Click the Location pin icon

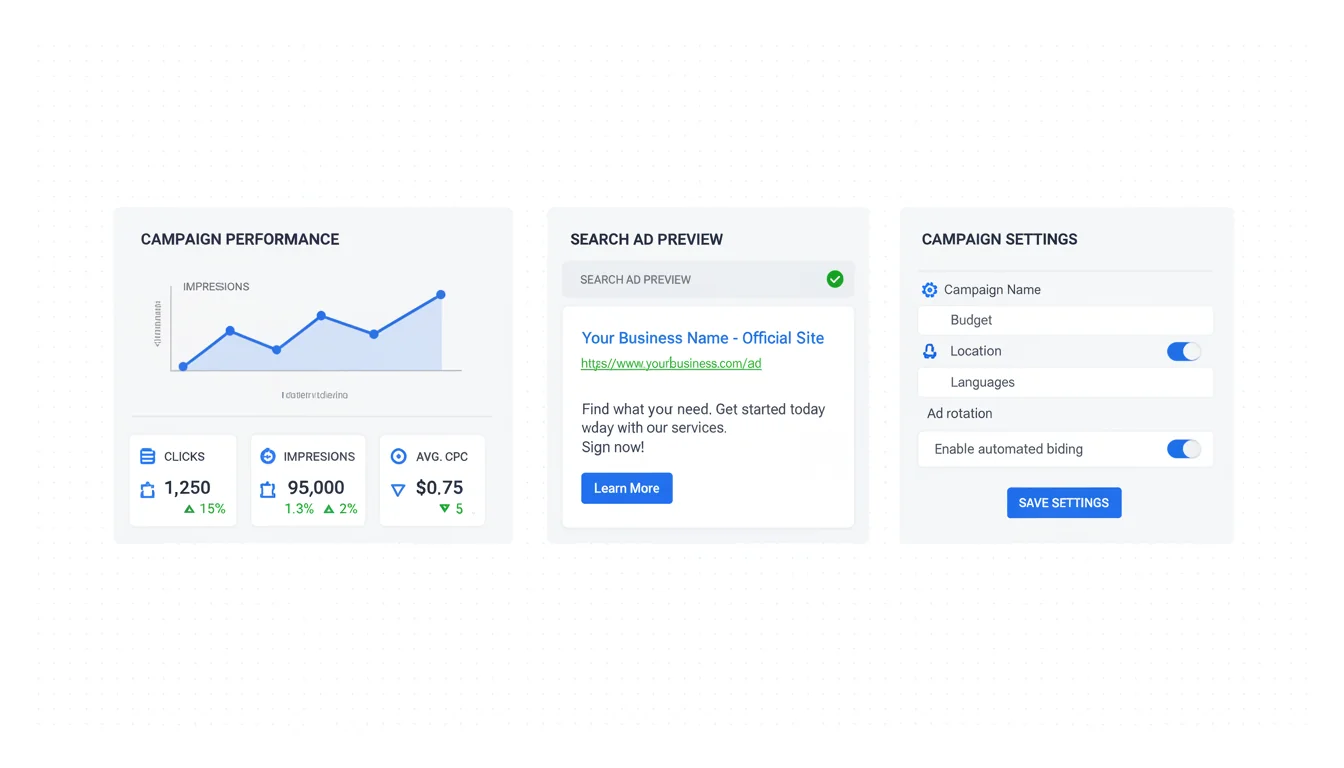(x=929, y=351)
